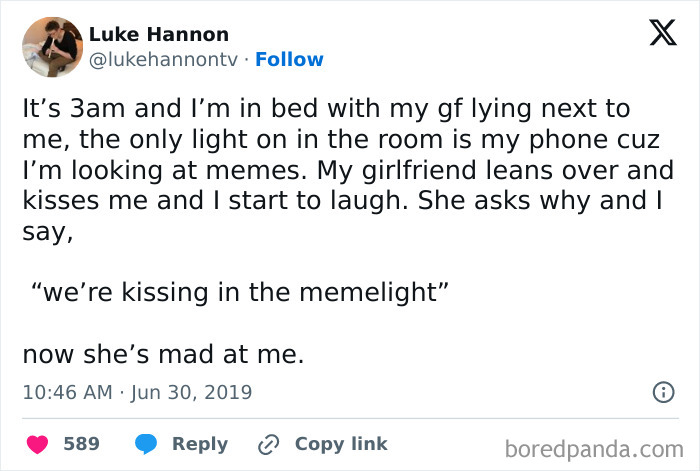
Task: Click the Reply text label
Action: pos(200,443)
